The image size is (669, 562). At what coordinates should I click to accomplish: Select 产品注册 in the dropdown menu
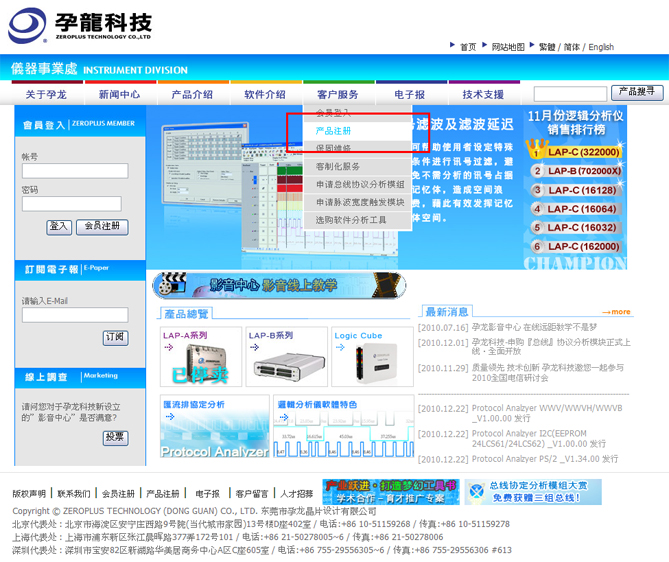click(x=358, y=131)
